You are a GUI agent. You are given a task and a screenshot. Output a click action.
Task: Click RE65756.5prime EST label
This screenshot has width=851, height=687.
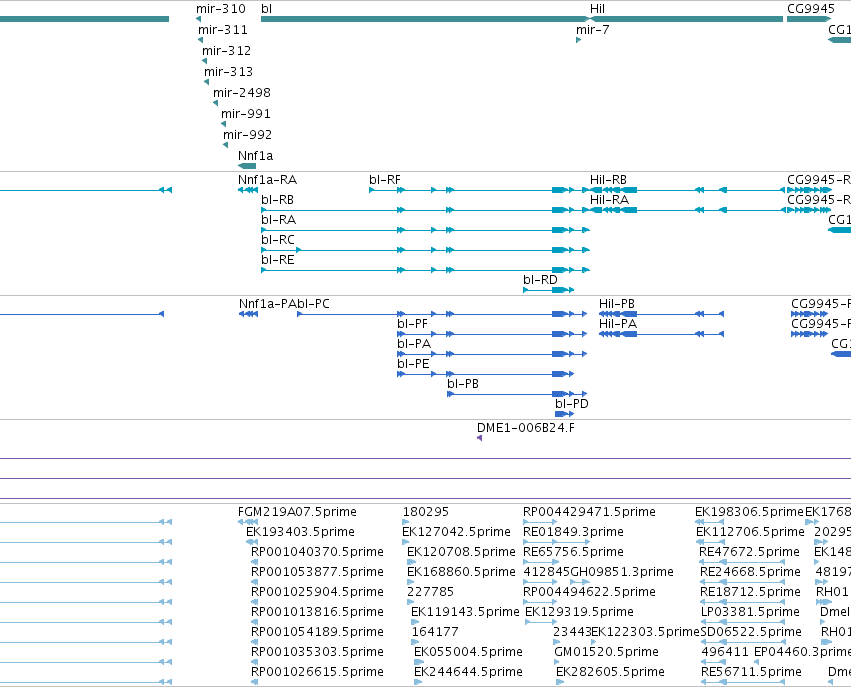point(573,552)
